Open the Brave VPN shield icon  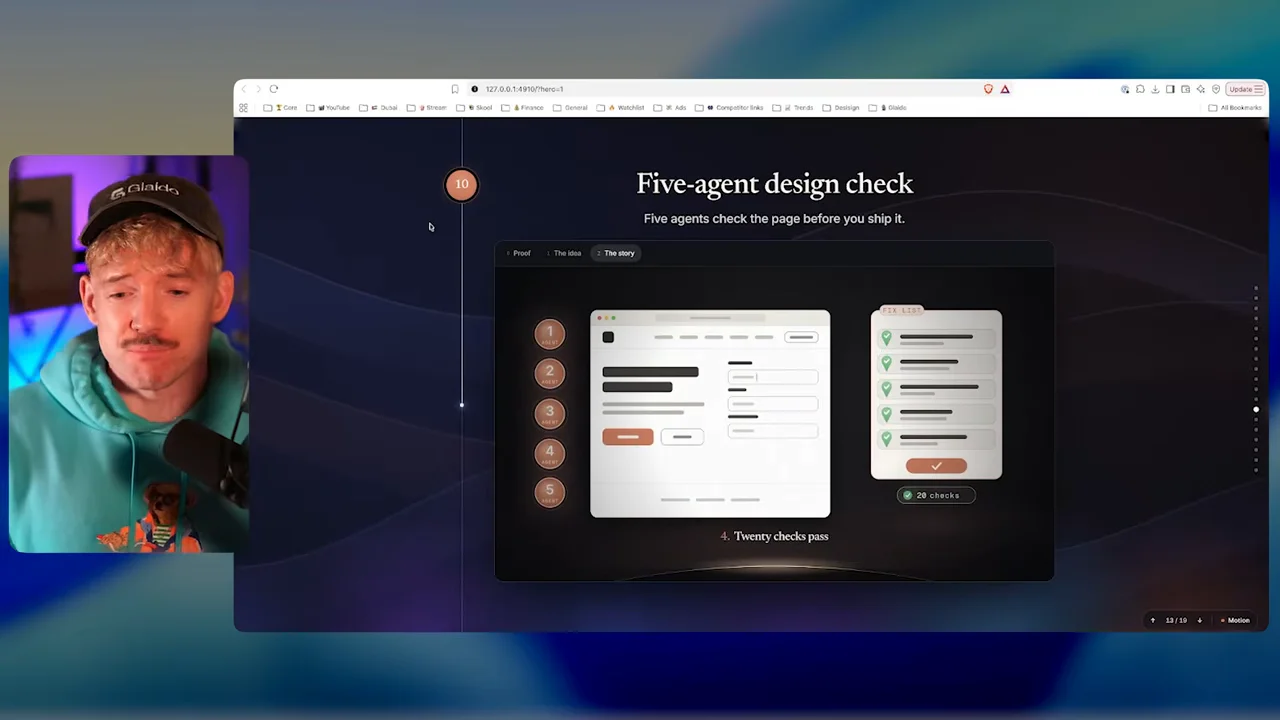click(1216, 89)
